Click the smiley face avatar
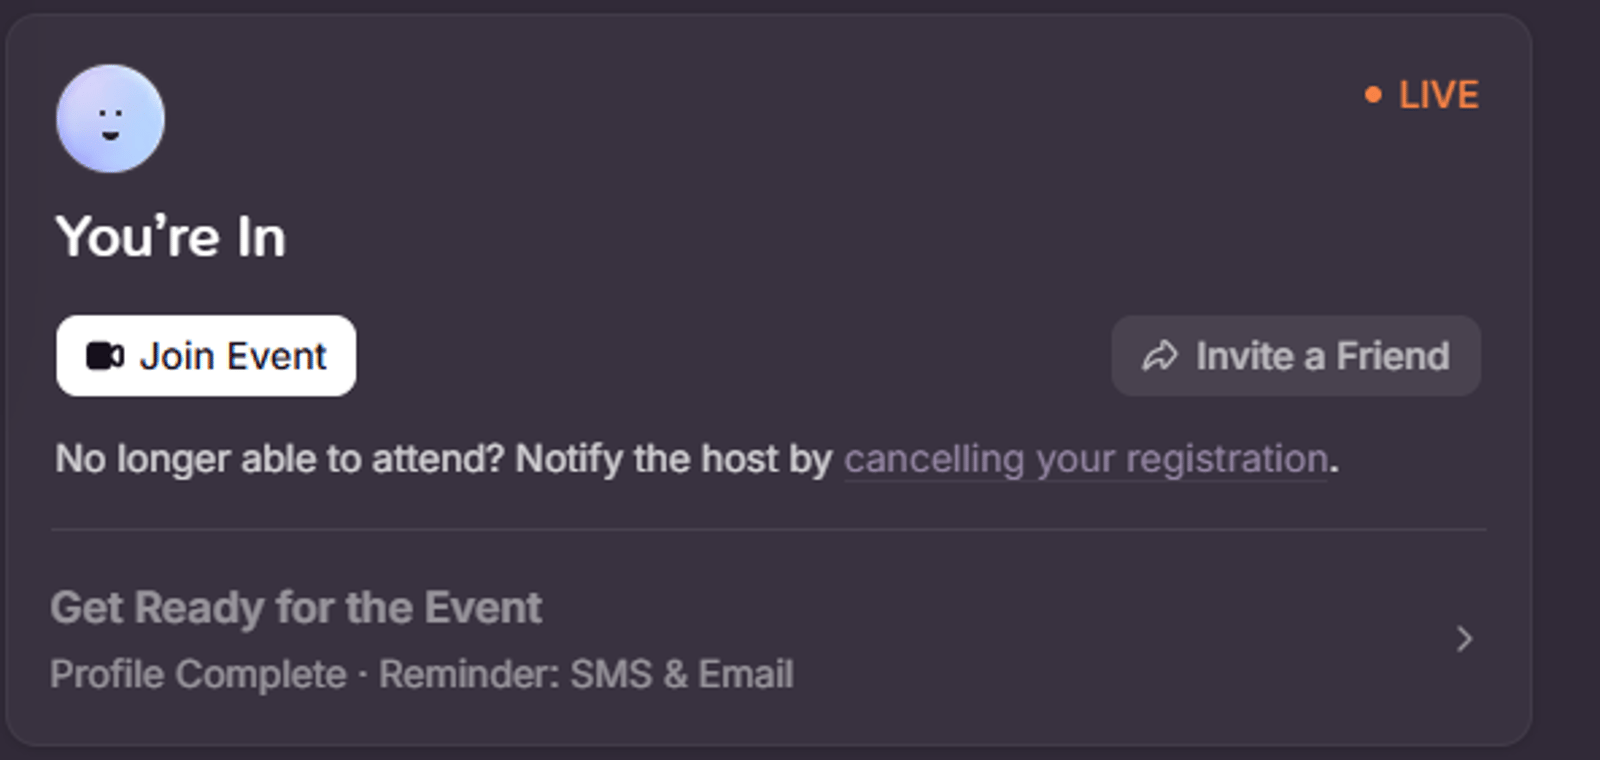This screenshot has width=1600, height=760. tap(110, 119)
